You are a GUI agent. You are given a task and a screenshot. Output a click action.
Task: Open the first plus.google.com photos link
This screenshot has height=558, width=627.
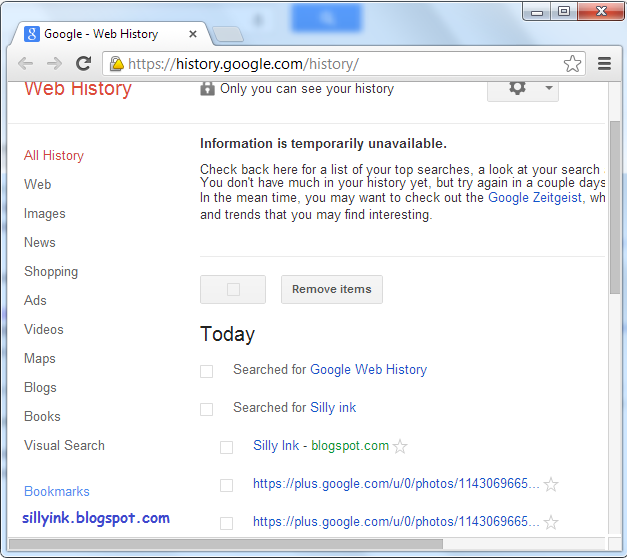coord(396,484)
